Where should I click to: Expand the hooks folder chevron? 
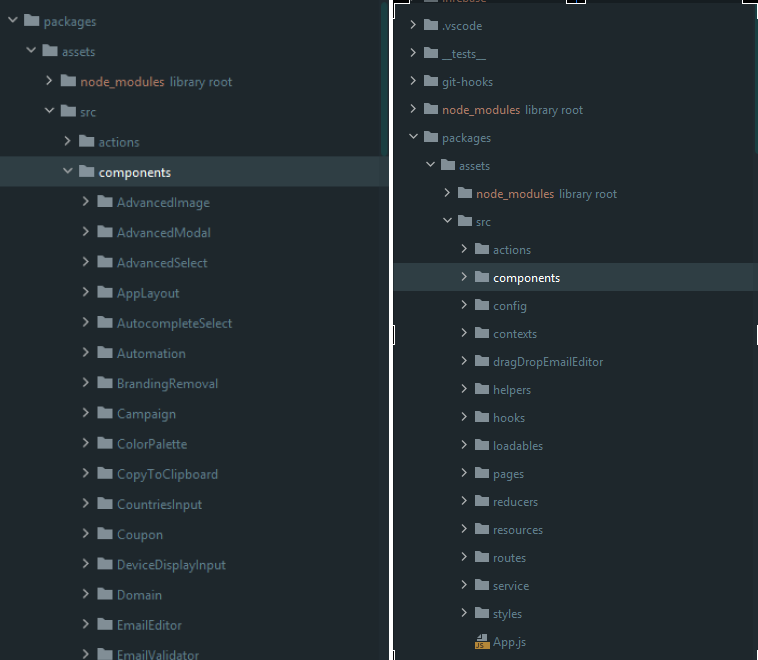tap(466, 417)
